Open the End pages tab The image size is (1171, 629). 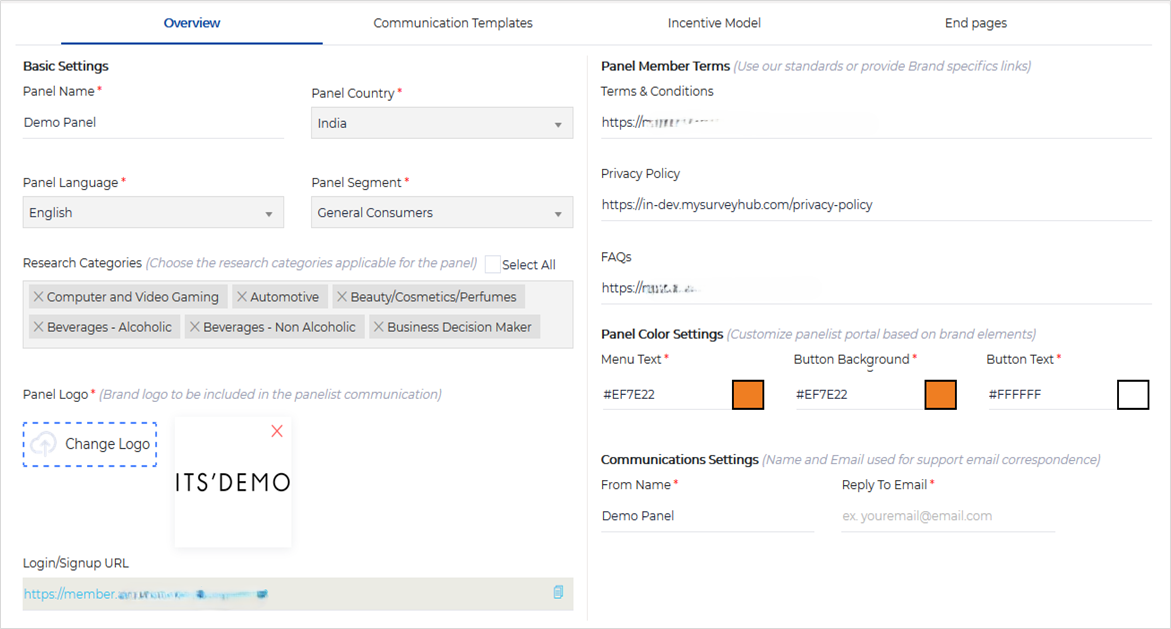[x=975, y=23]
